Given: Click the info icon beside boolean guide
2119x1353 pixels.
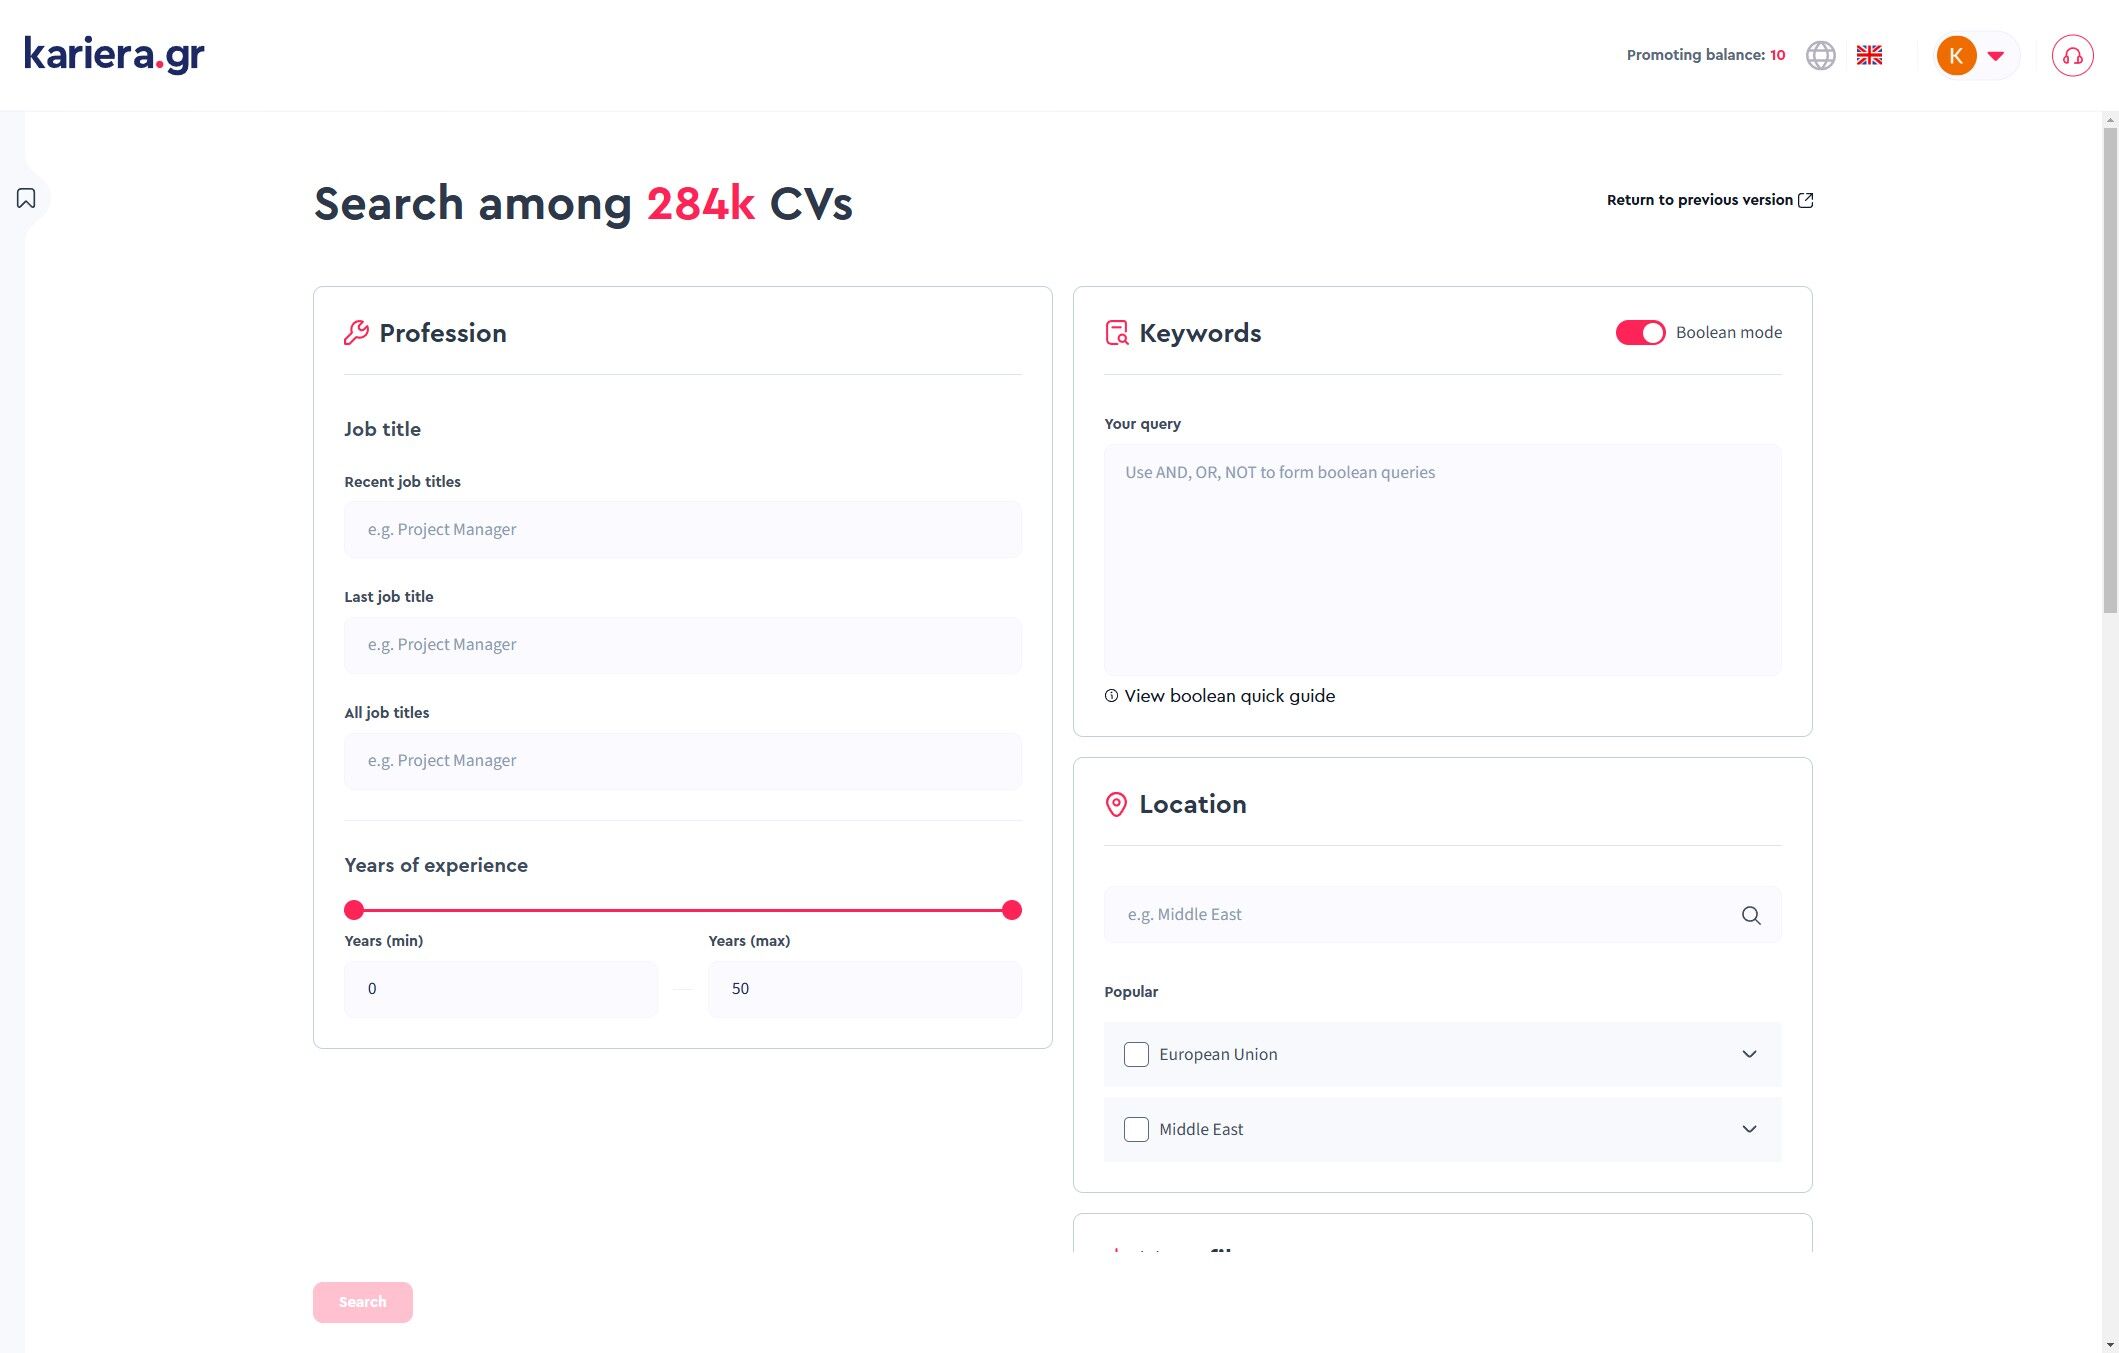Looking at the screenshot, I should tap(1111, 696).
